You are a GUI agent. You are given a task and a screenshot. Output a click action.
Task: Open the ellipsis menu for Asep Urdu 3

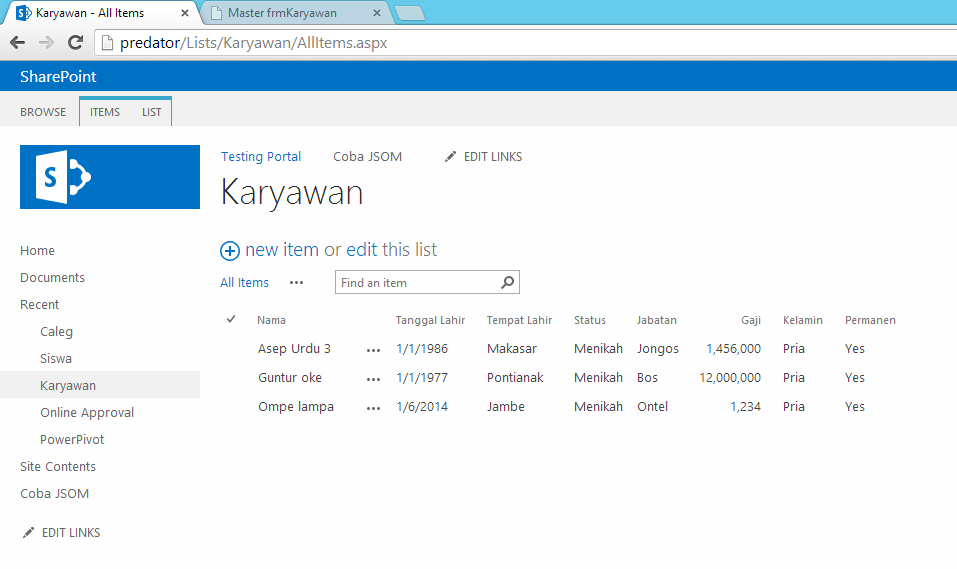click(x=373, y=350)
